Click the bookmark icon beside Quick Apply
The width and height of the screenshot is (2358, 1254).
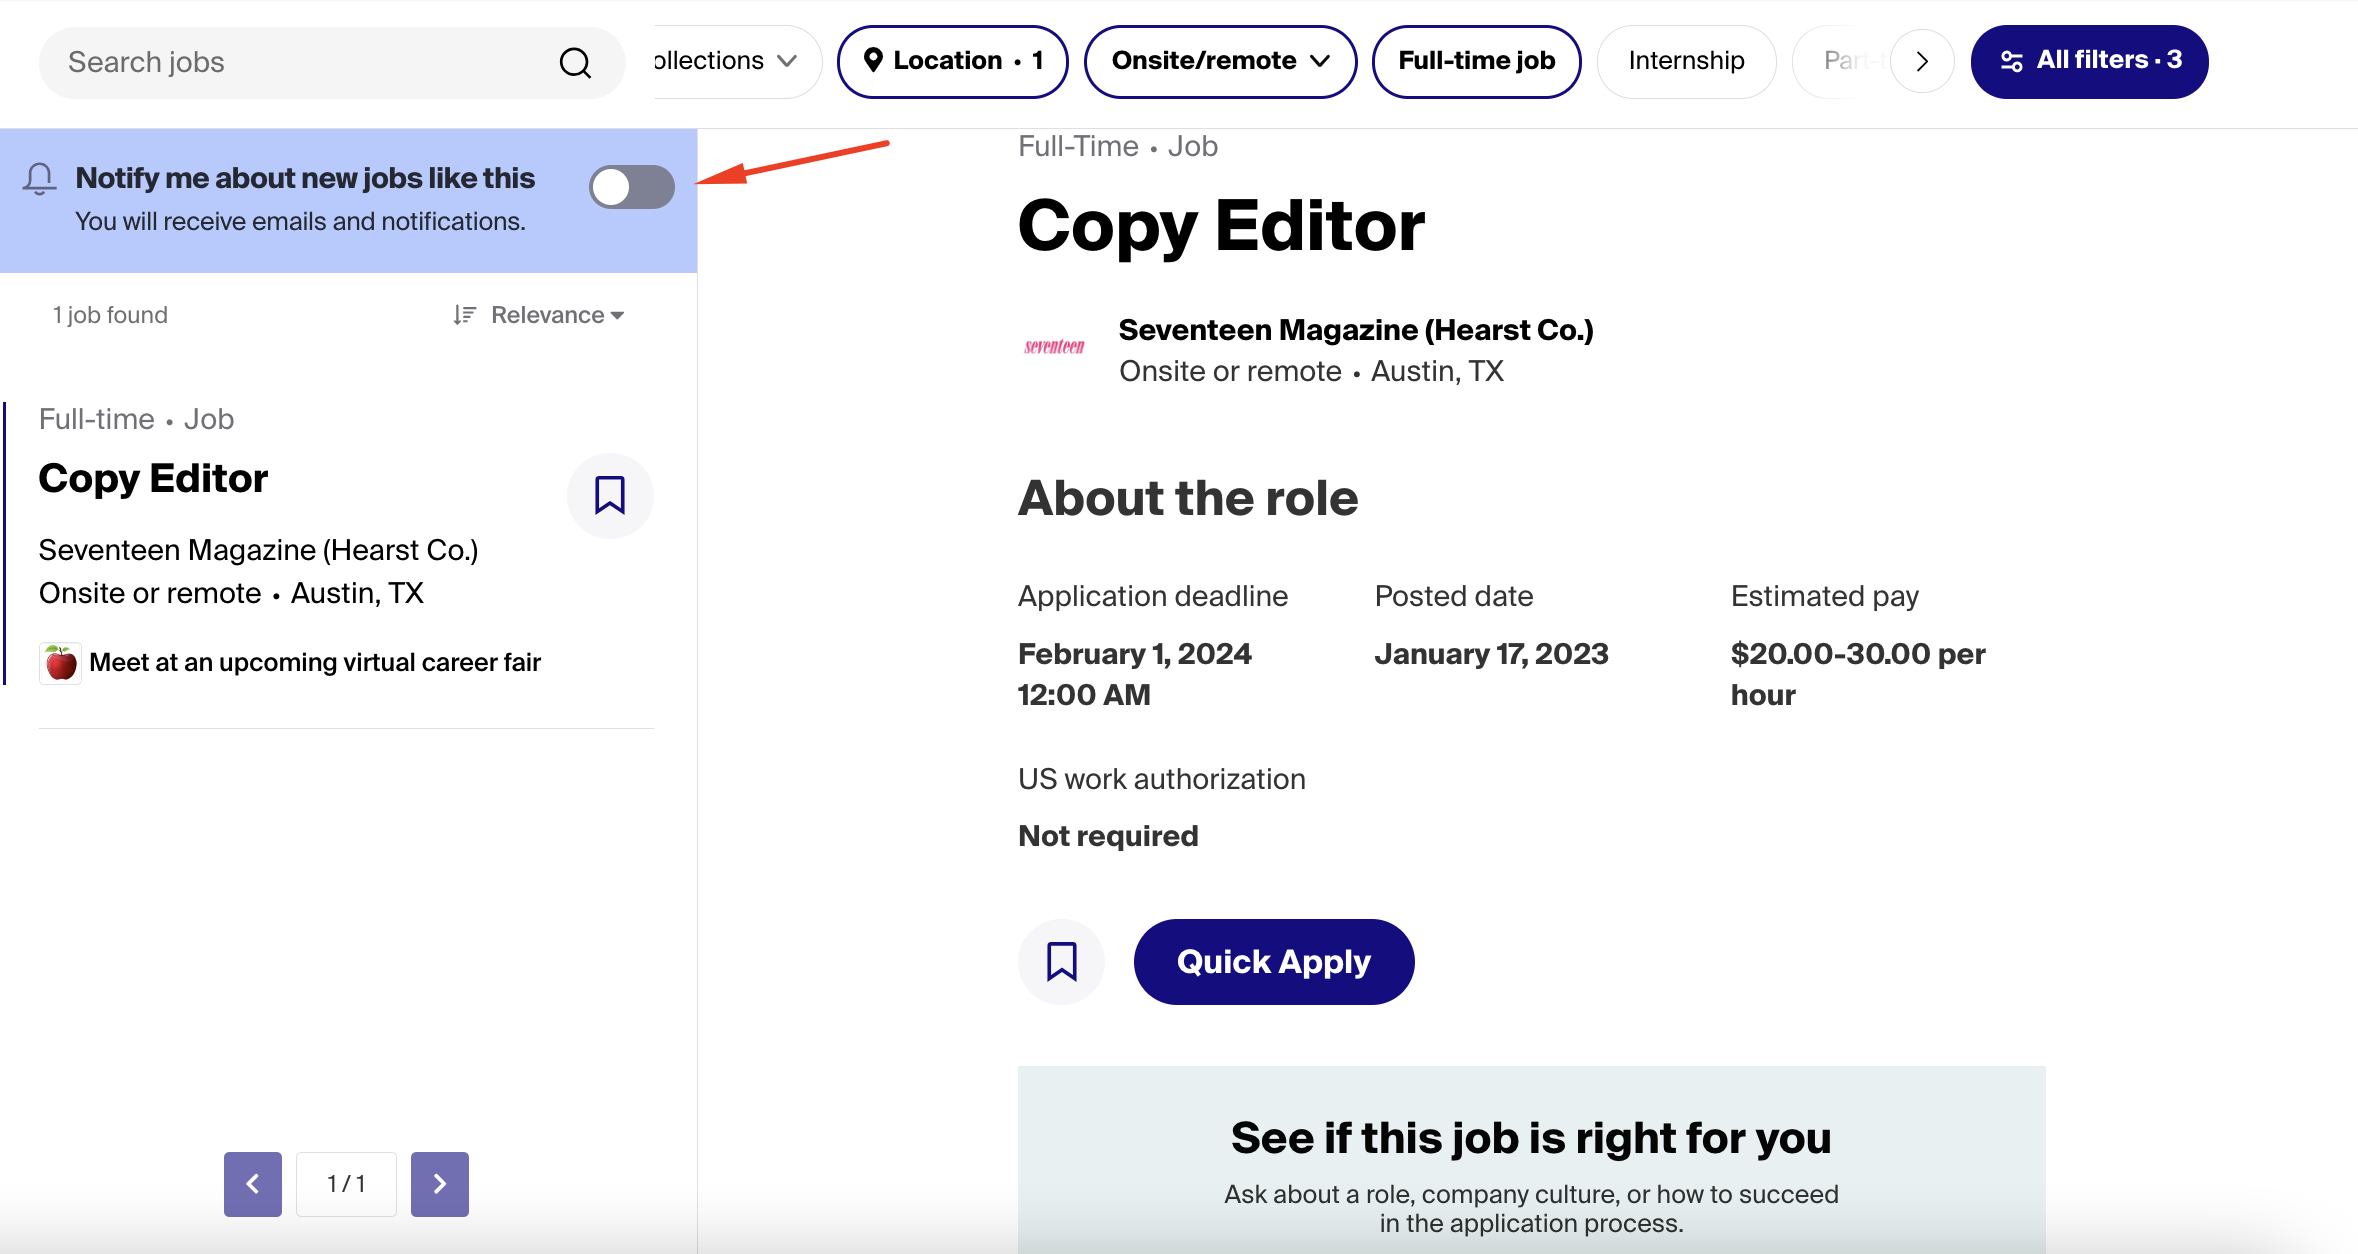pyautogui.click(x=1061, y=961)
